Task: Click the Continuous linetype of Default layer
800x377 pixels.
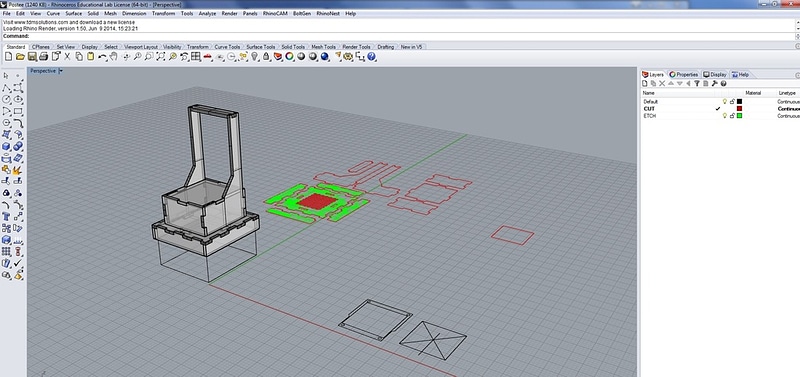Action: point(788,102)
